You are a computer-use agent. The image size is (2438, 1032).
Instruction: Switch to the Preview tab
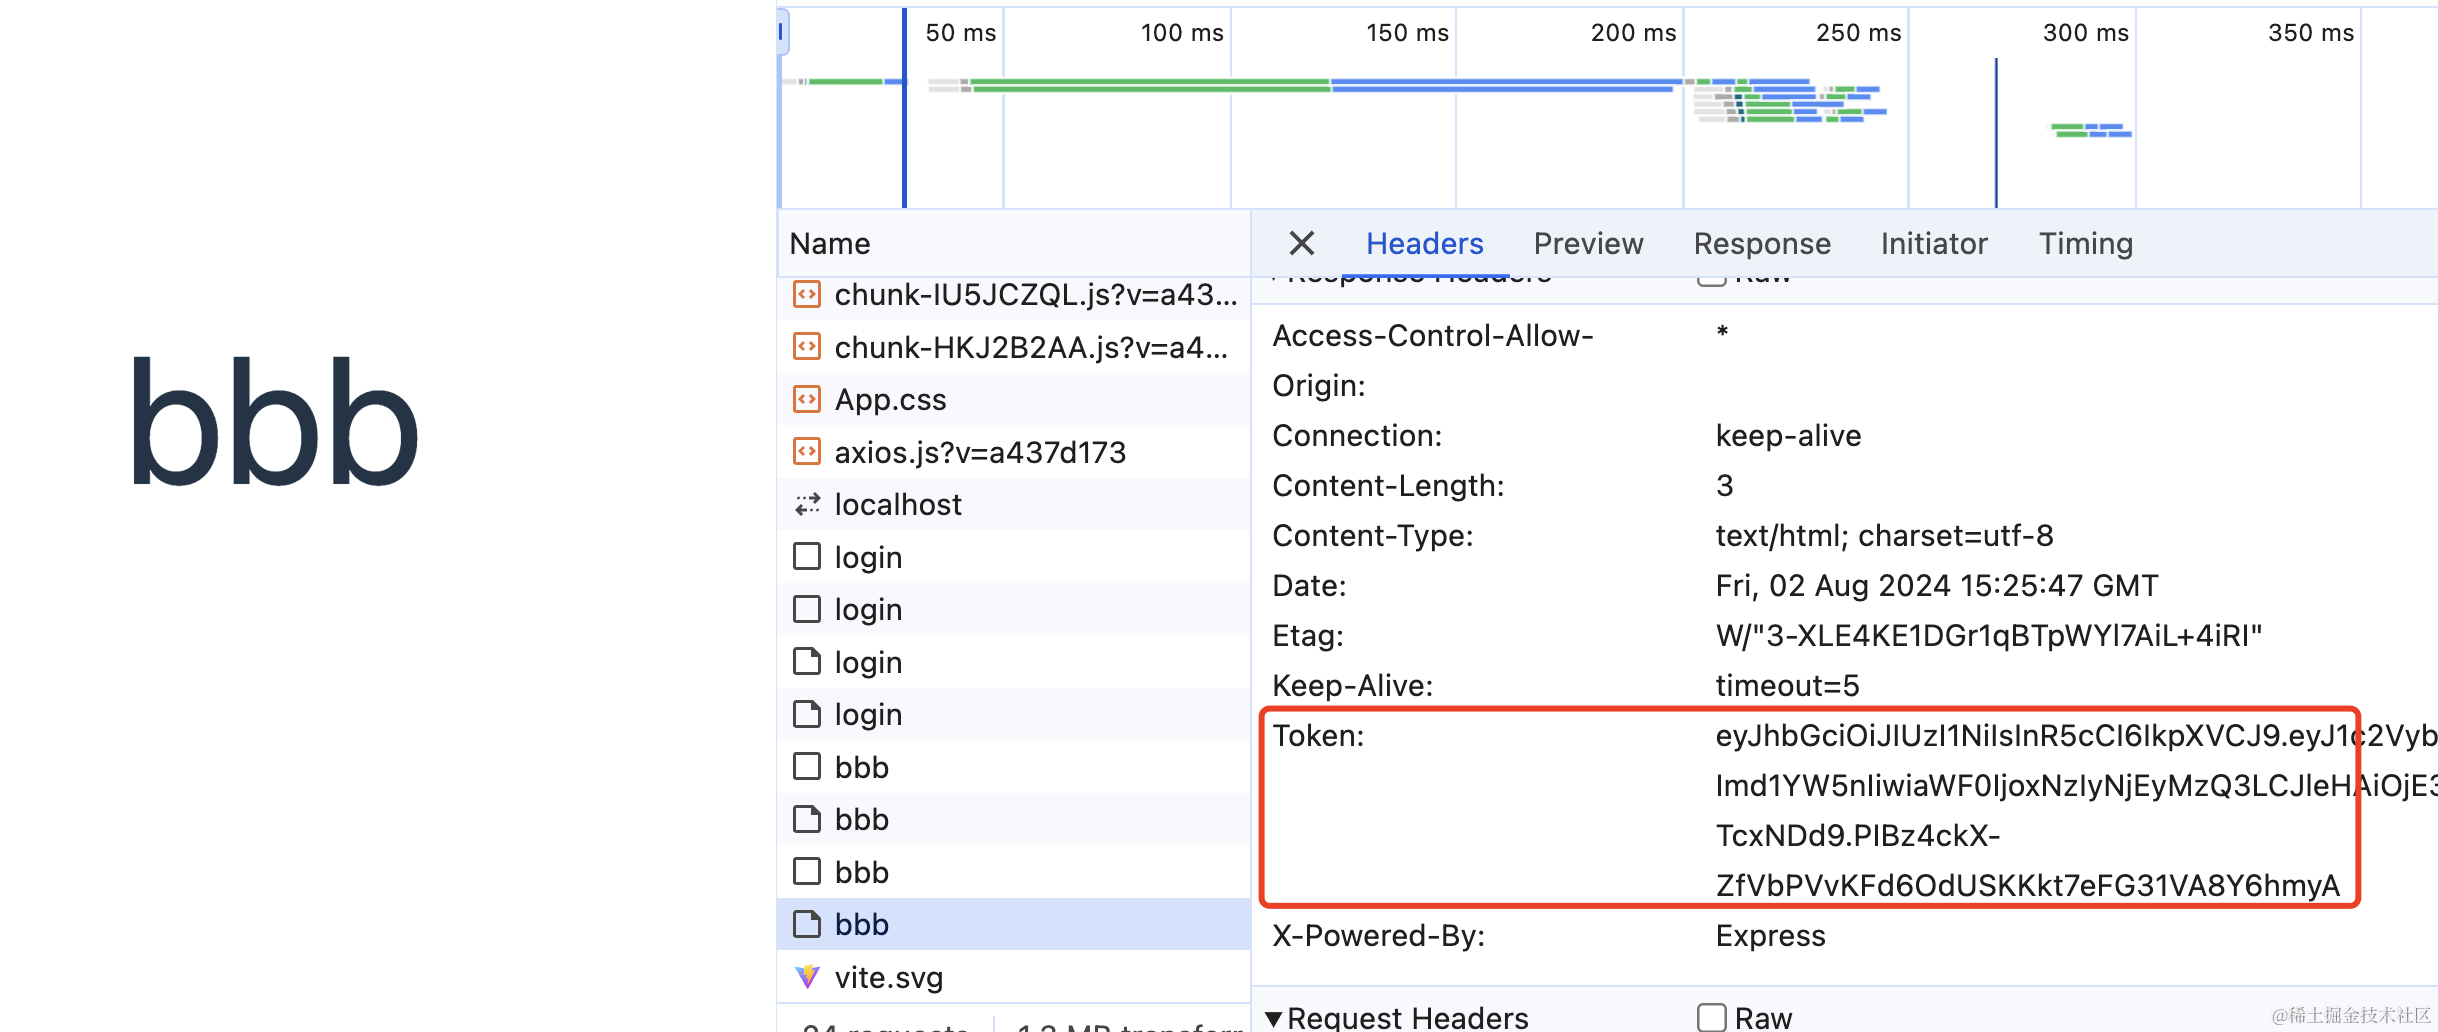(1588, 243)
